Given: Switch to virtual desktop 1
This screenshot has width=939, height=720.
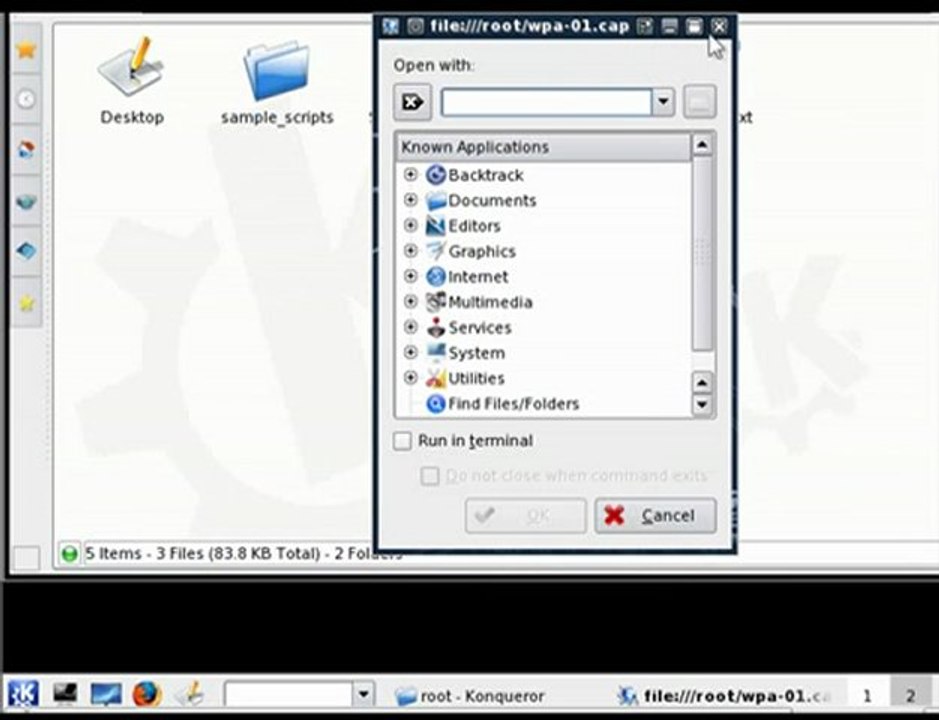Looking at the screenshot, I should (x=867, y=696).
